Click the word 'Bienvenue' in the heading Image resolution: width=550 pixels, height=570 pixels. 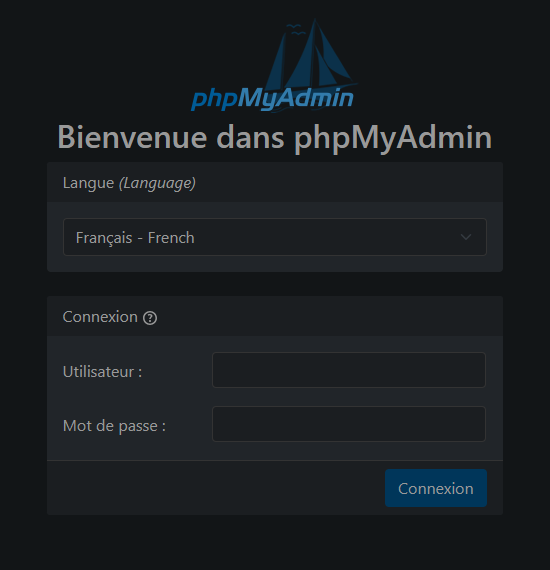click(132, 137)
